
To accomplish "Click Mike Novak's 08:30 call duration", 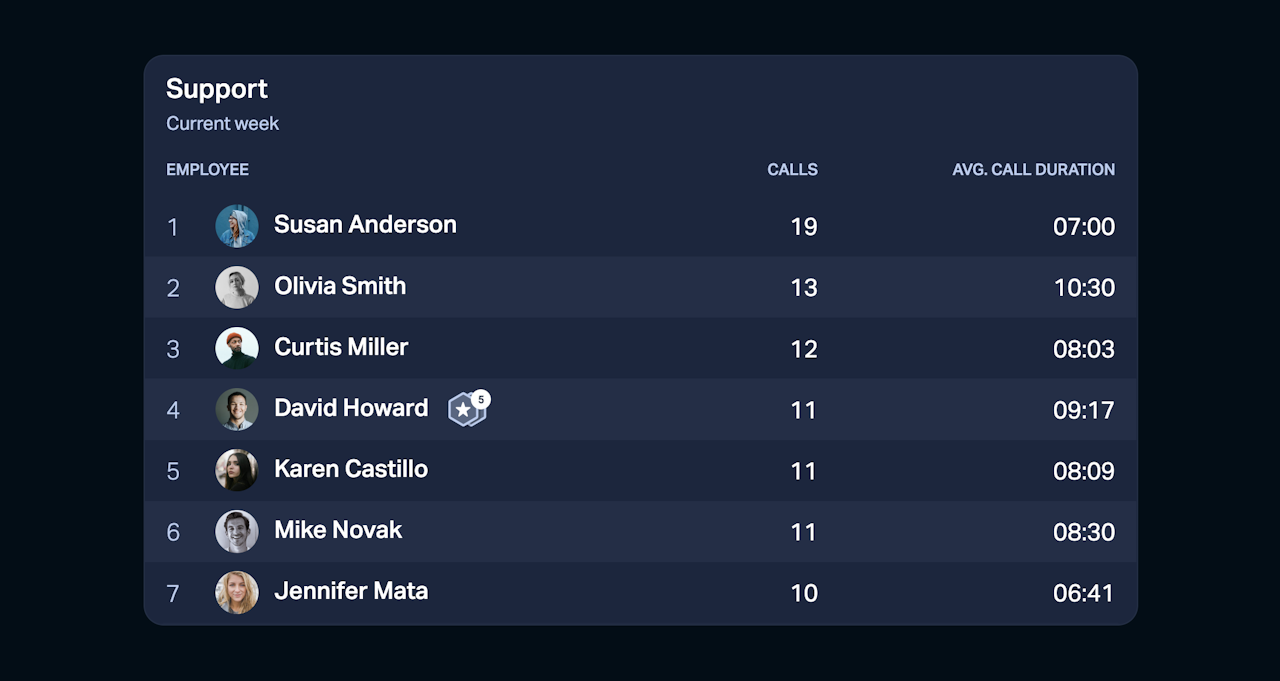I will [x=1083, y=532].
